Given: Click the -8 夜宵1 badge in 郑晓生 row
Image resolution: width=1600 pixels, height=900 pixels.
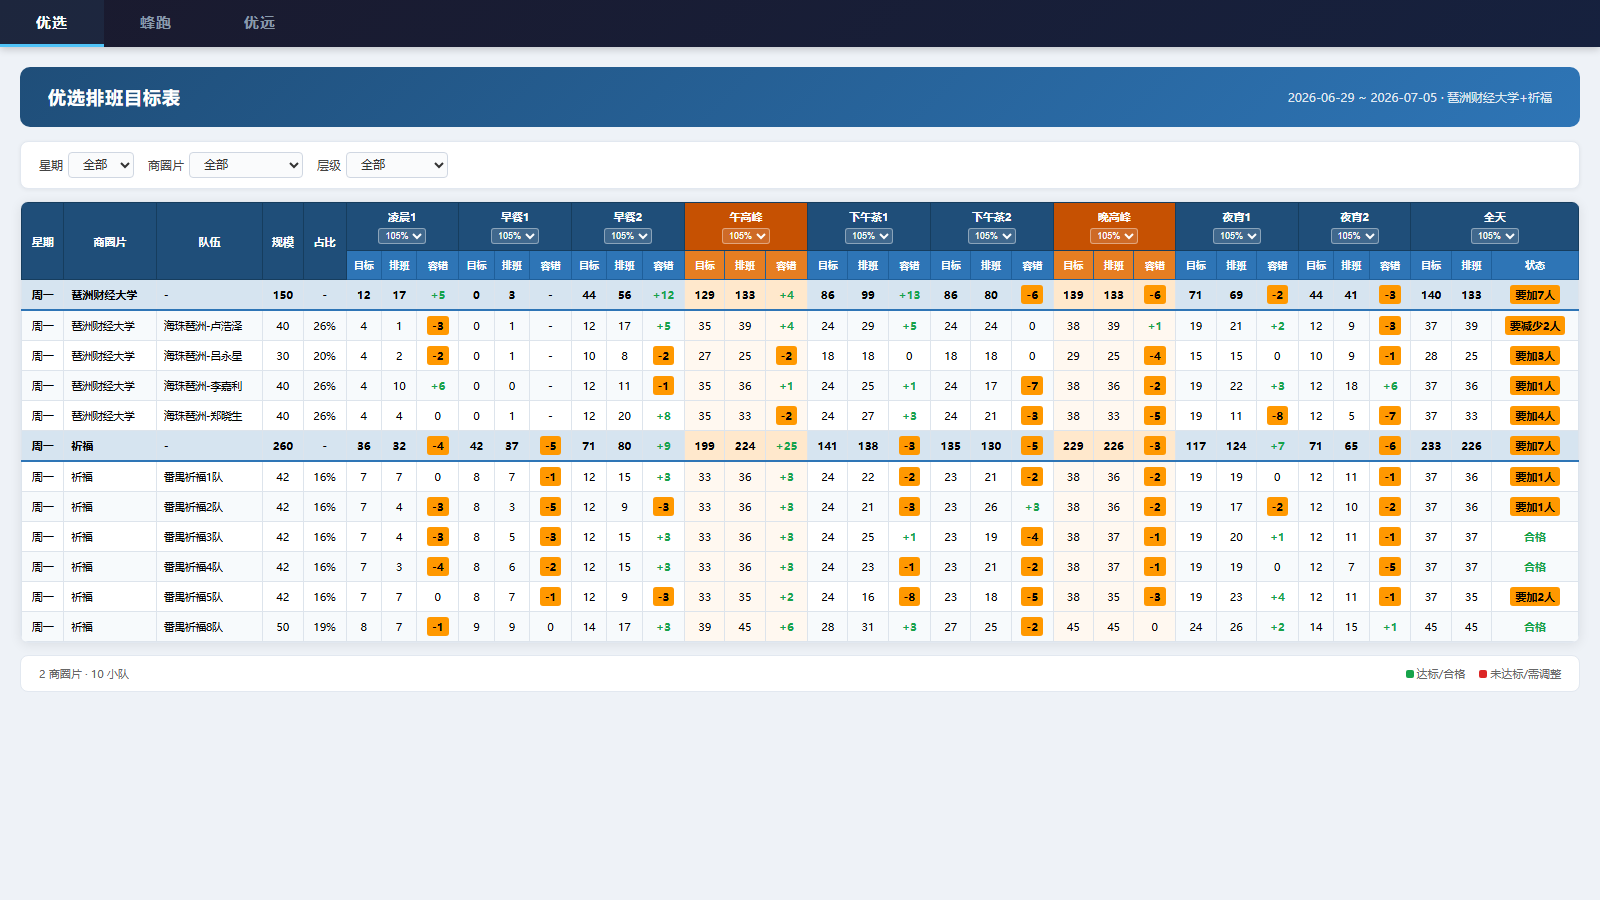Looking at the screenshot, I should click(1277, 416).
